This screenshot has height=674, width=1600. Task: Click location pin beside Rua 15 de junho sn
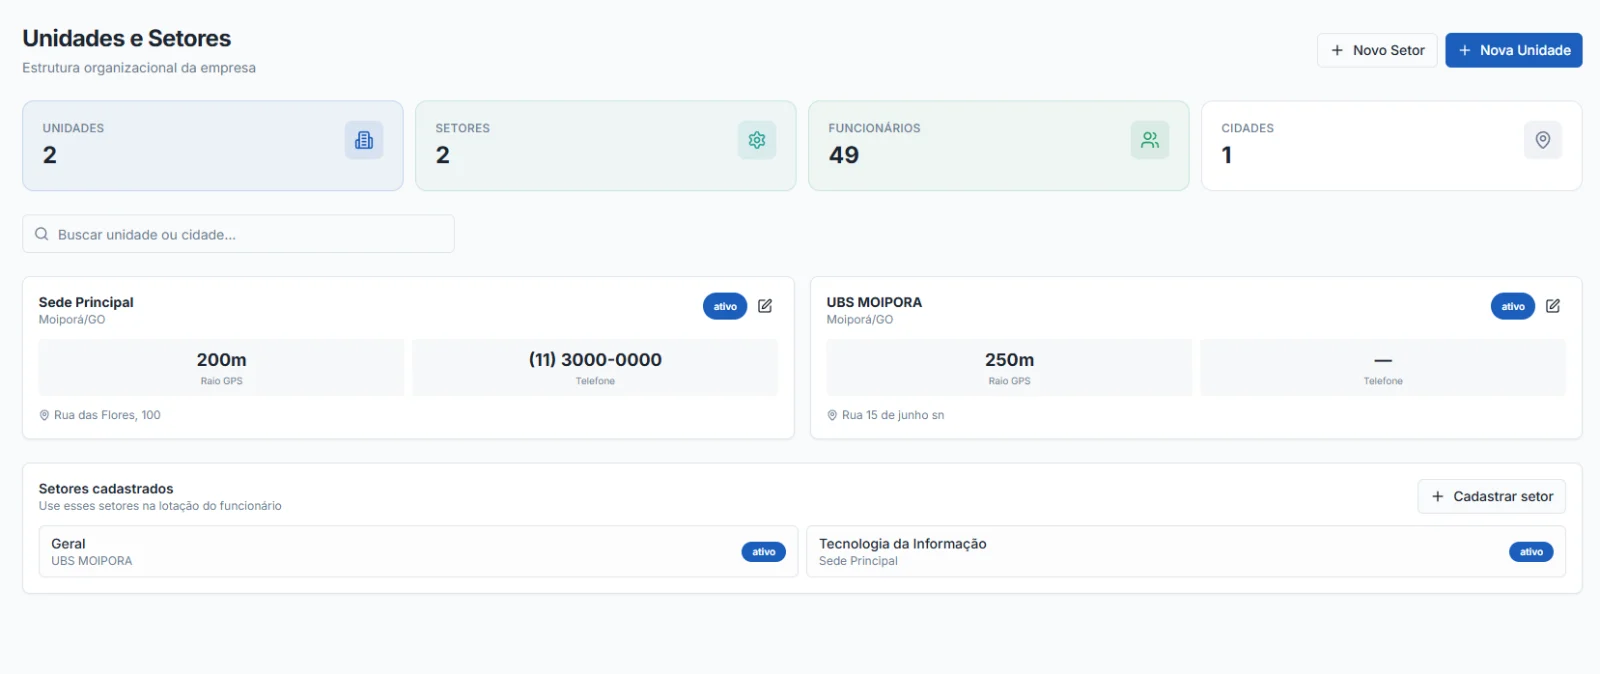coord(832,415)
